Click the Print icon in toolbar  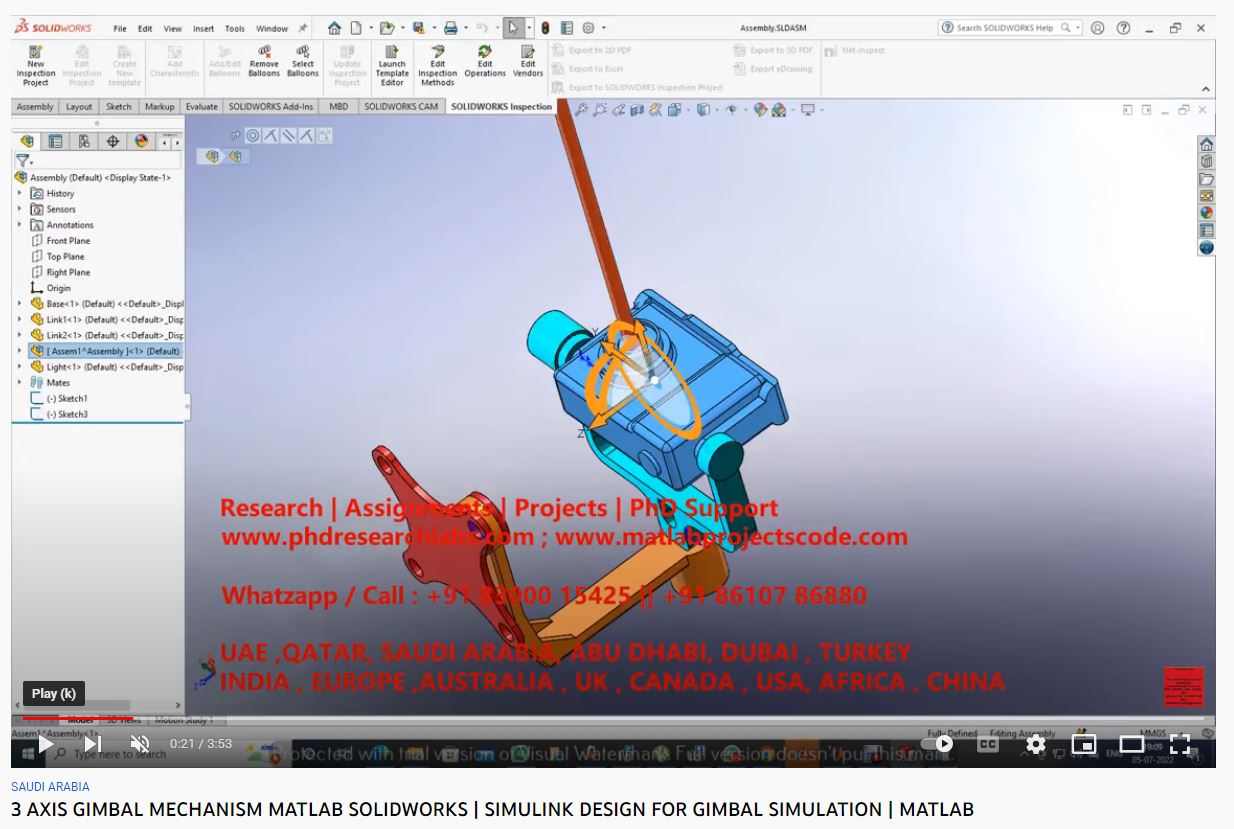click(x=450, y=28)
